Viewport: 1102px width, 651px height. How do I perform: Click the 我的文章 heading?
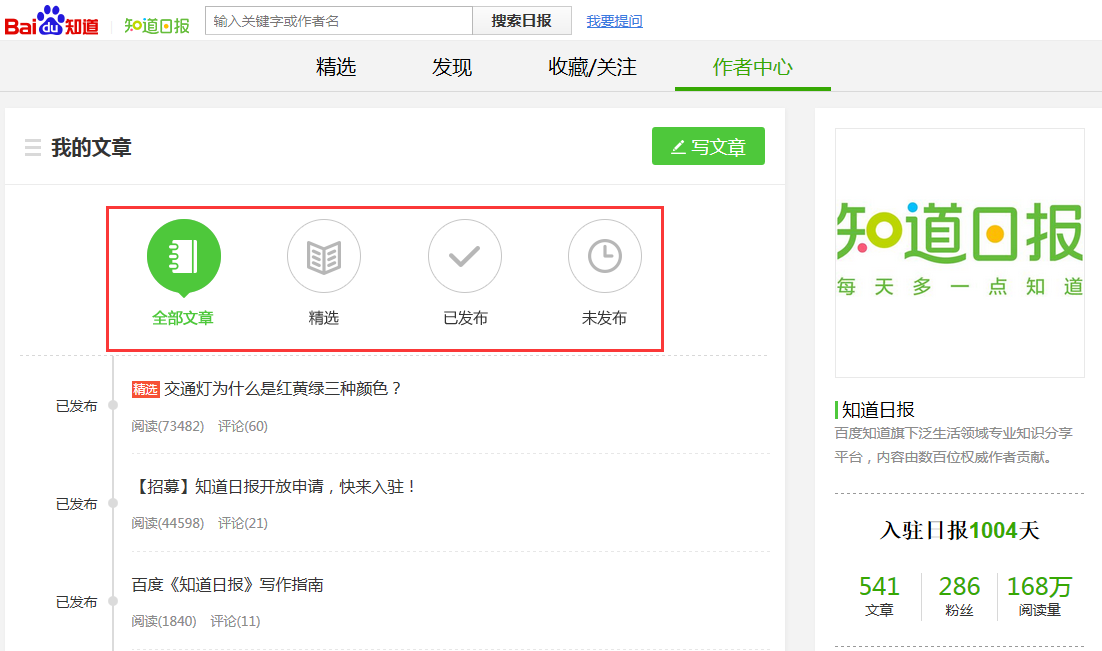click(91, 148)
